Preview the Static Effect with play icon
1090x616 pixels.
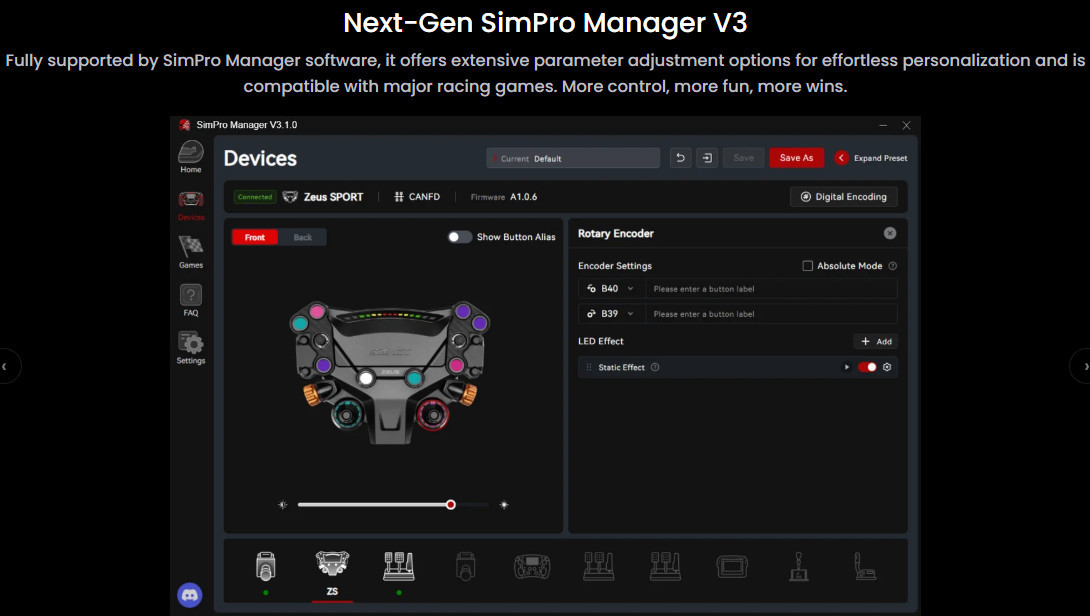click(x=847, y=367)
